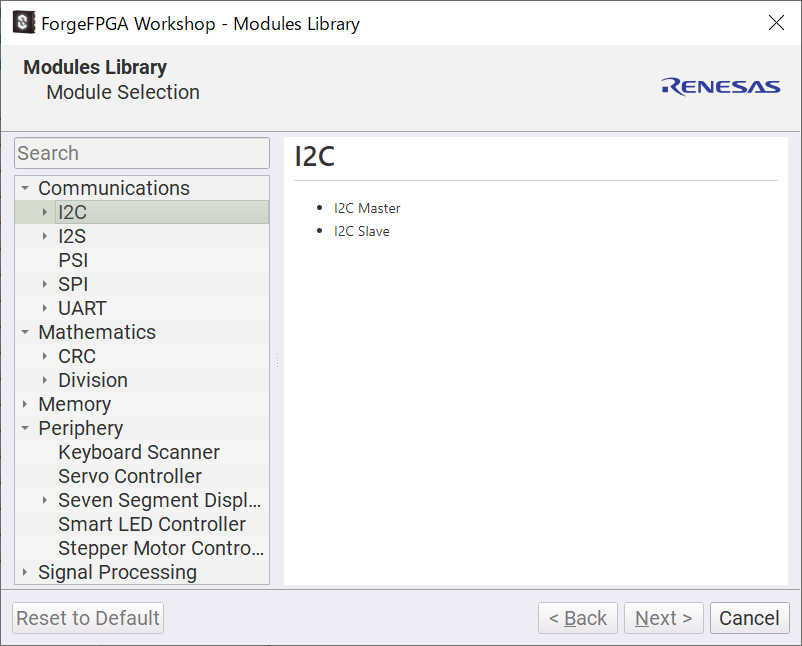802x646 pixels.
Task: Click the Renesas logo
Action: click(720, 87)
